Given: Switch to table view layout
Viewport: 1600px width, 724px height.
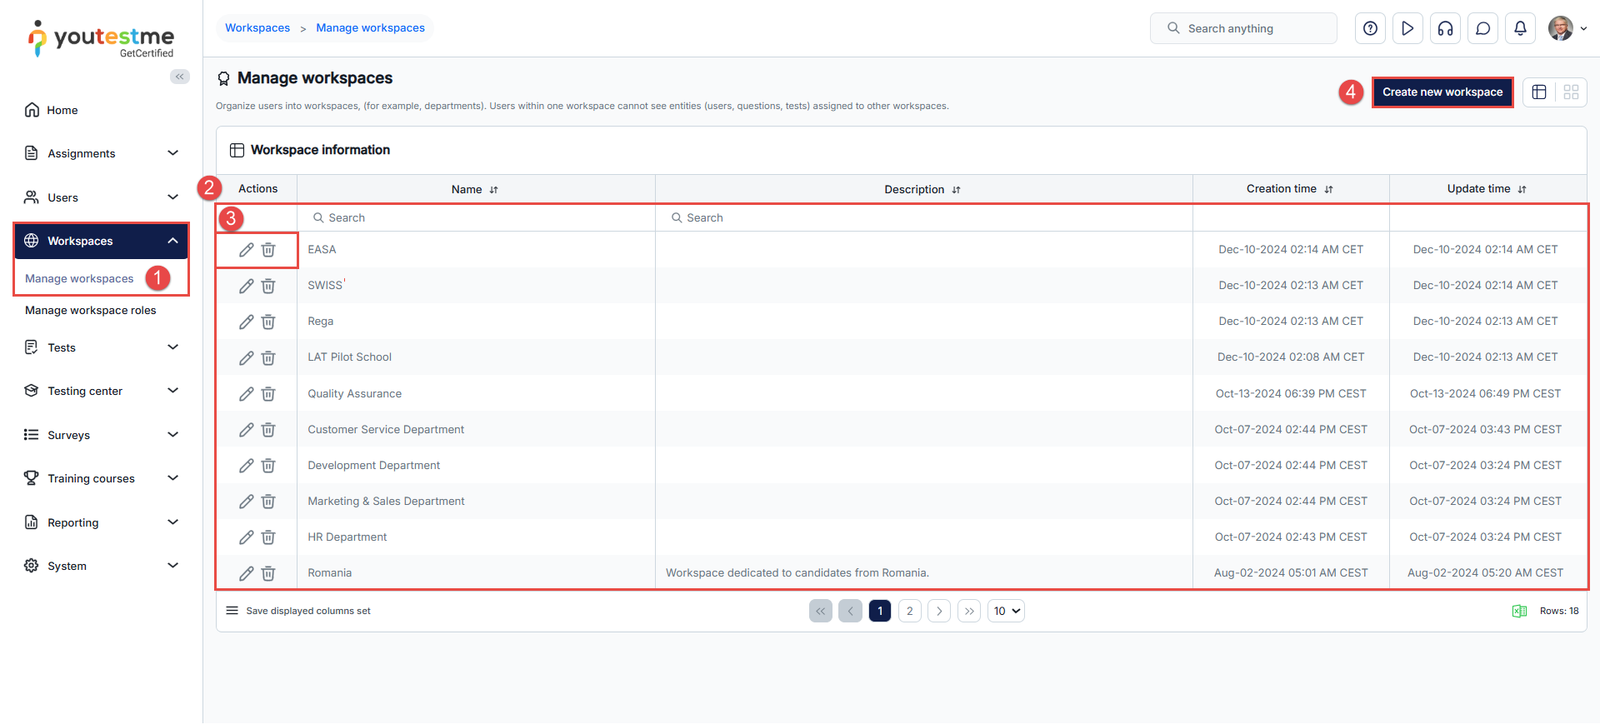Looking at the screenshot, I should (x=1539, y=92).
